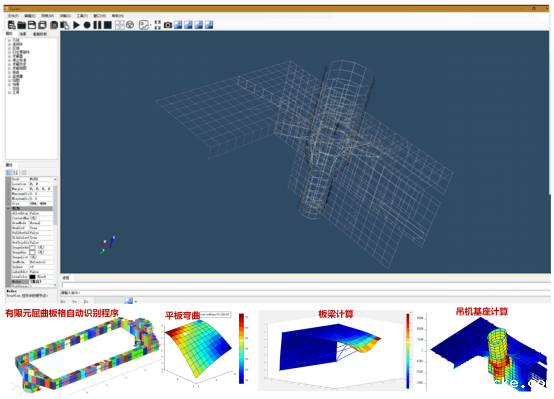Pause using the double-bar toolbar icon

click(x=97, y=25)
